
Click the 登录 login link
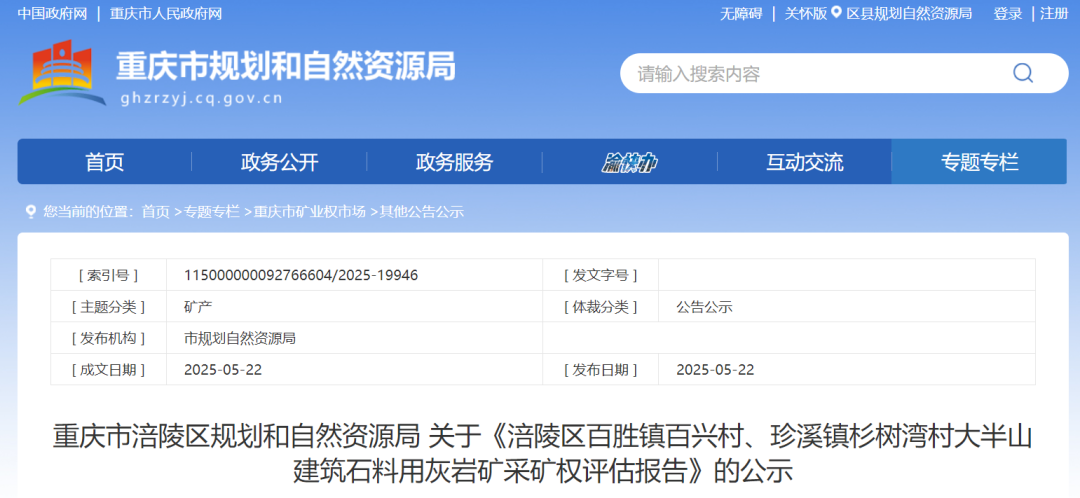coord(1007,13)
